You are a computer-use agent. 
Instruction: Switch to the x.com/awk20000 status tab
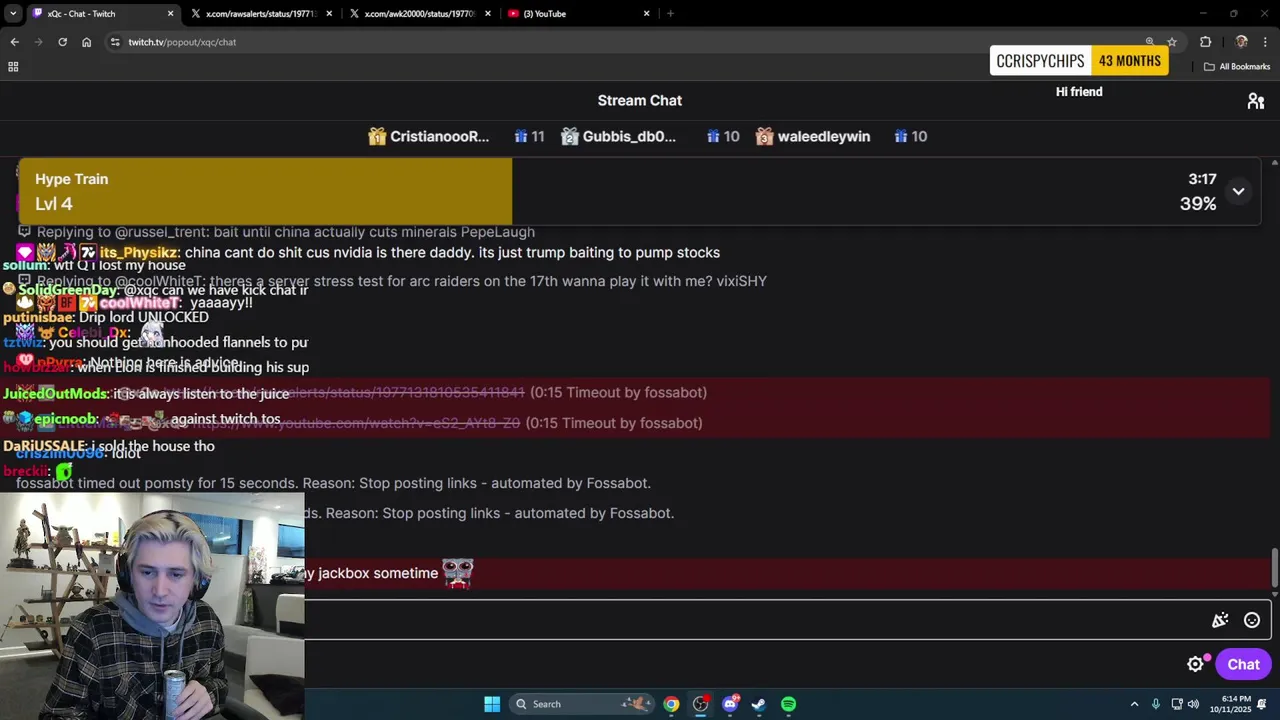[x=418, y=14]
